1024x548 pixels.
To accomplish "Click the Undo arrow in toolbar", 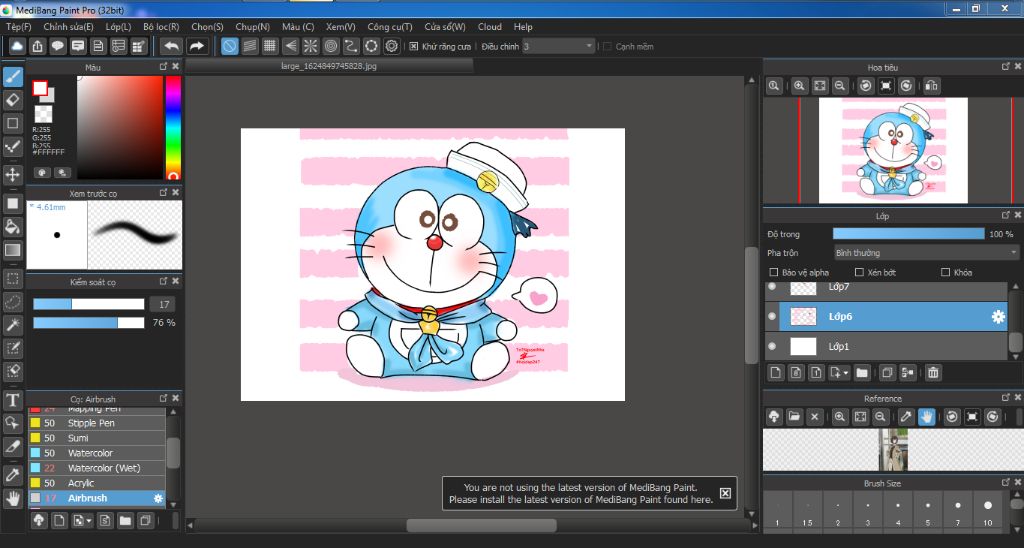I will 171,46.
